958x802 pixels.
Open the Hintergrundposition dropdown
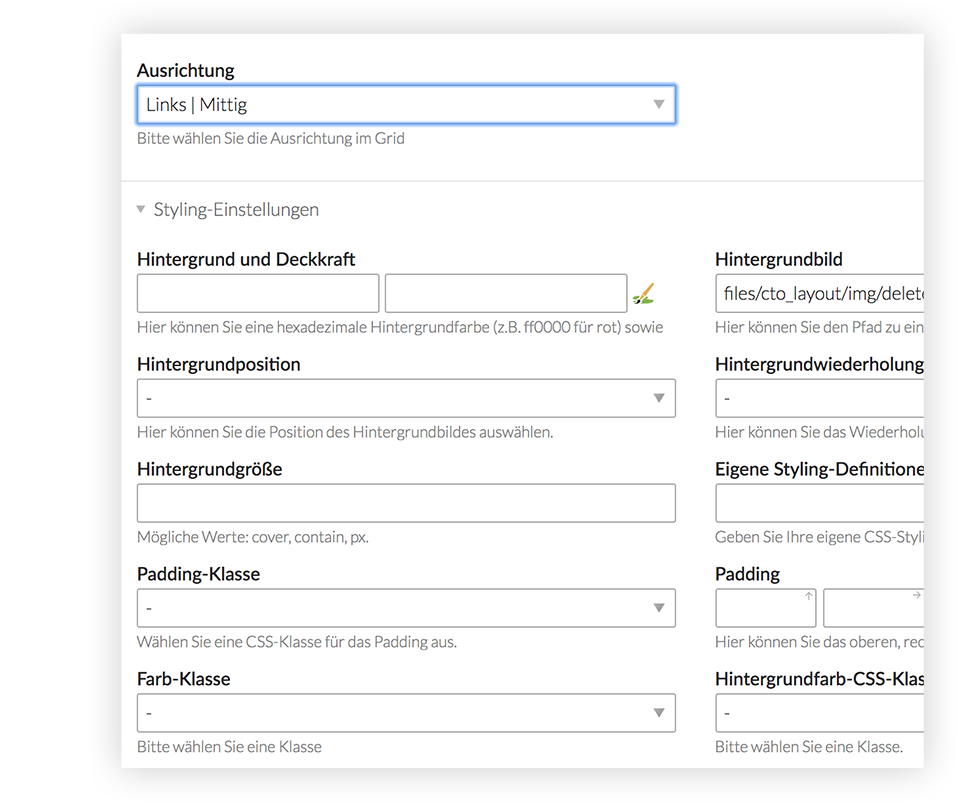pyautogui.click(x=406, y=398)
